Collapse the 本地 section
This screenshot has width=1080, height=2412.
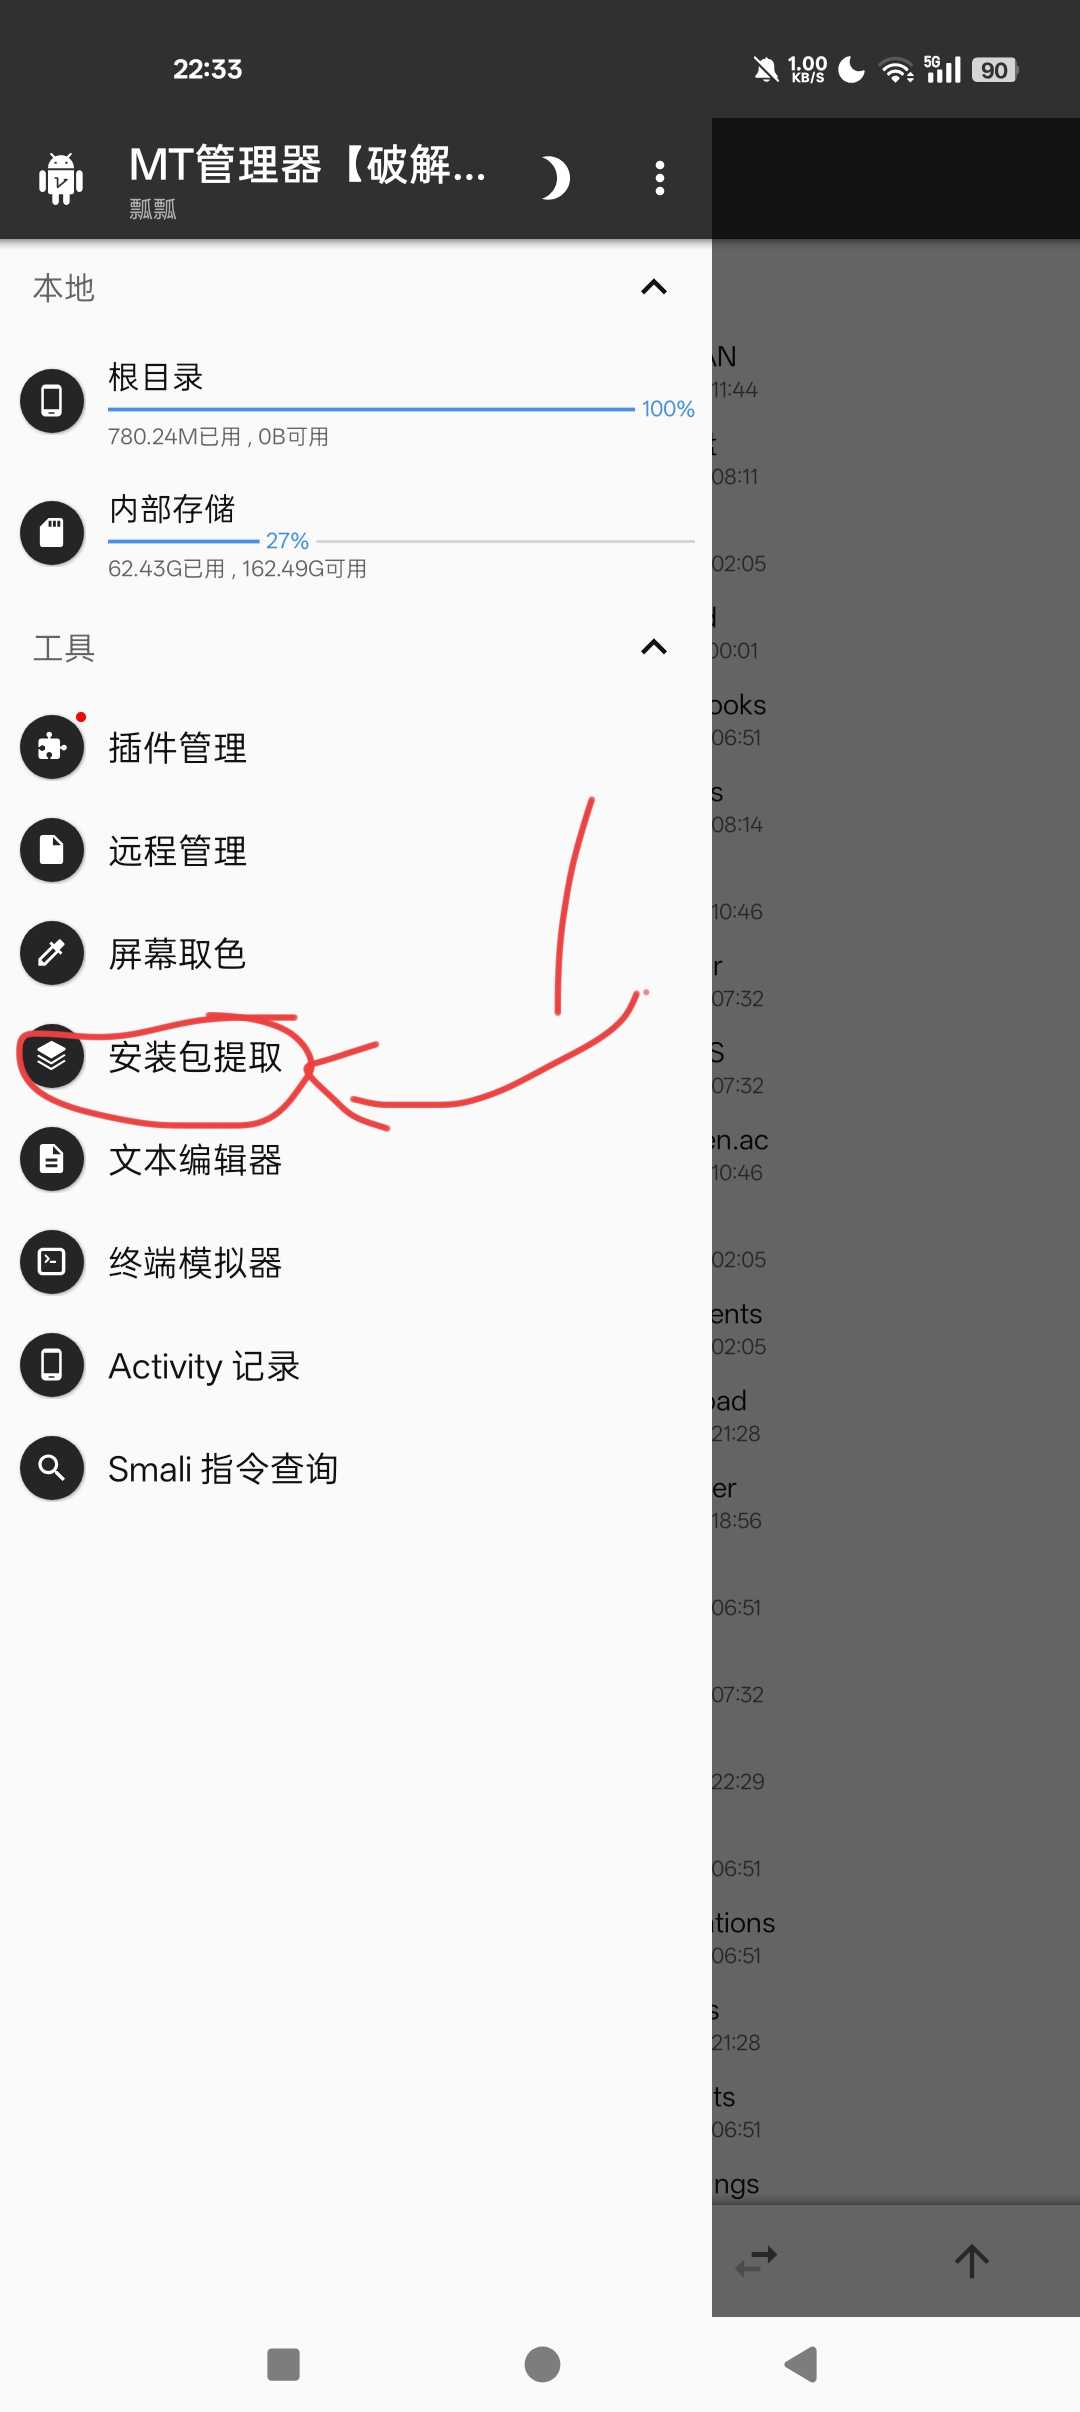pos(654,288)
